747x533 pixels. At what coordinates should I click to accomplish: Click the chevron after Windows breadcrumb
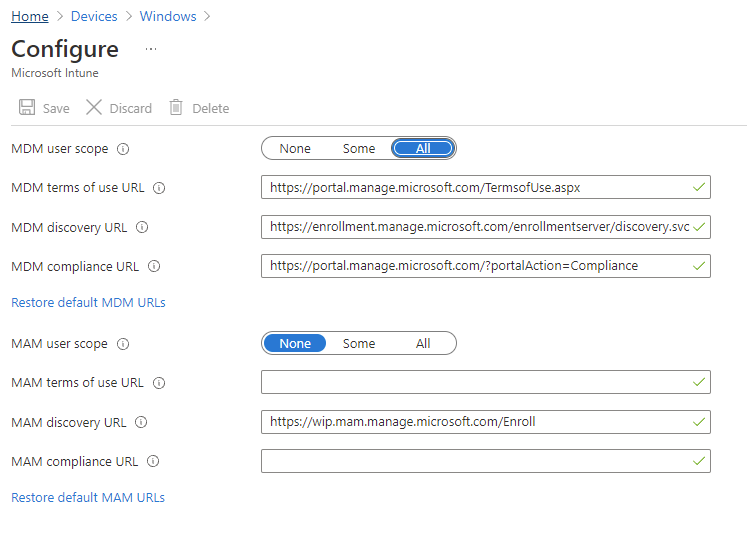point(207,16)
